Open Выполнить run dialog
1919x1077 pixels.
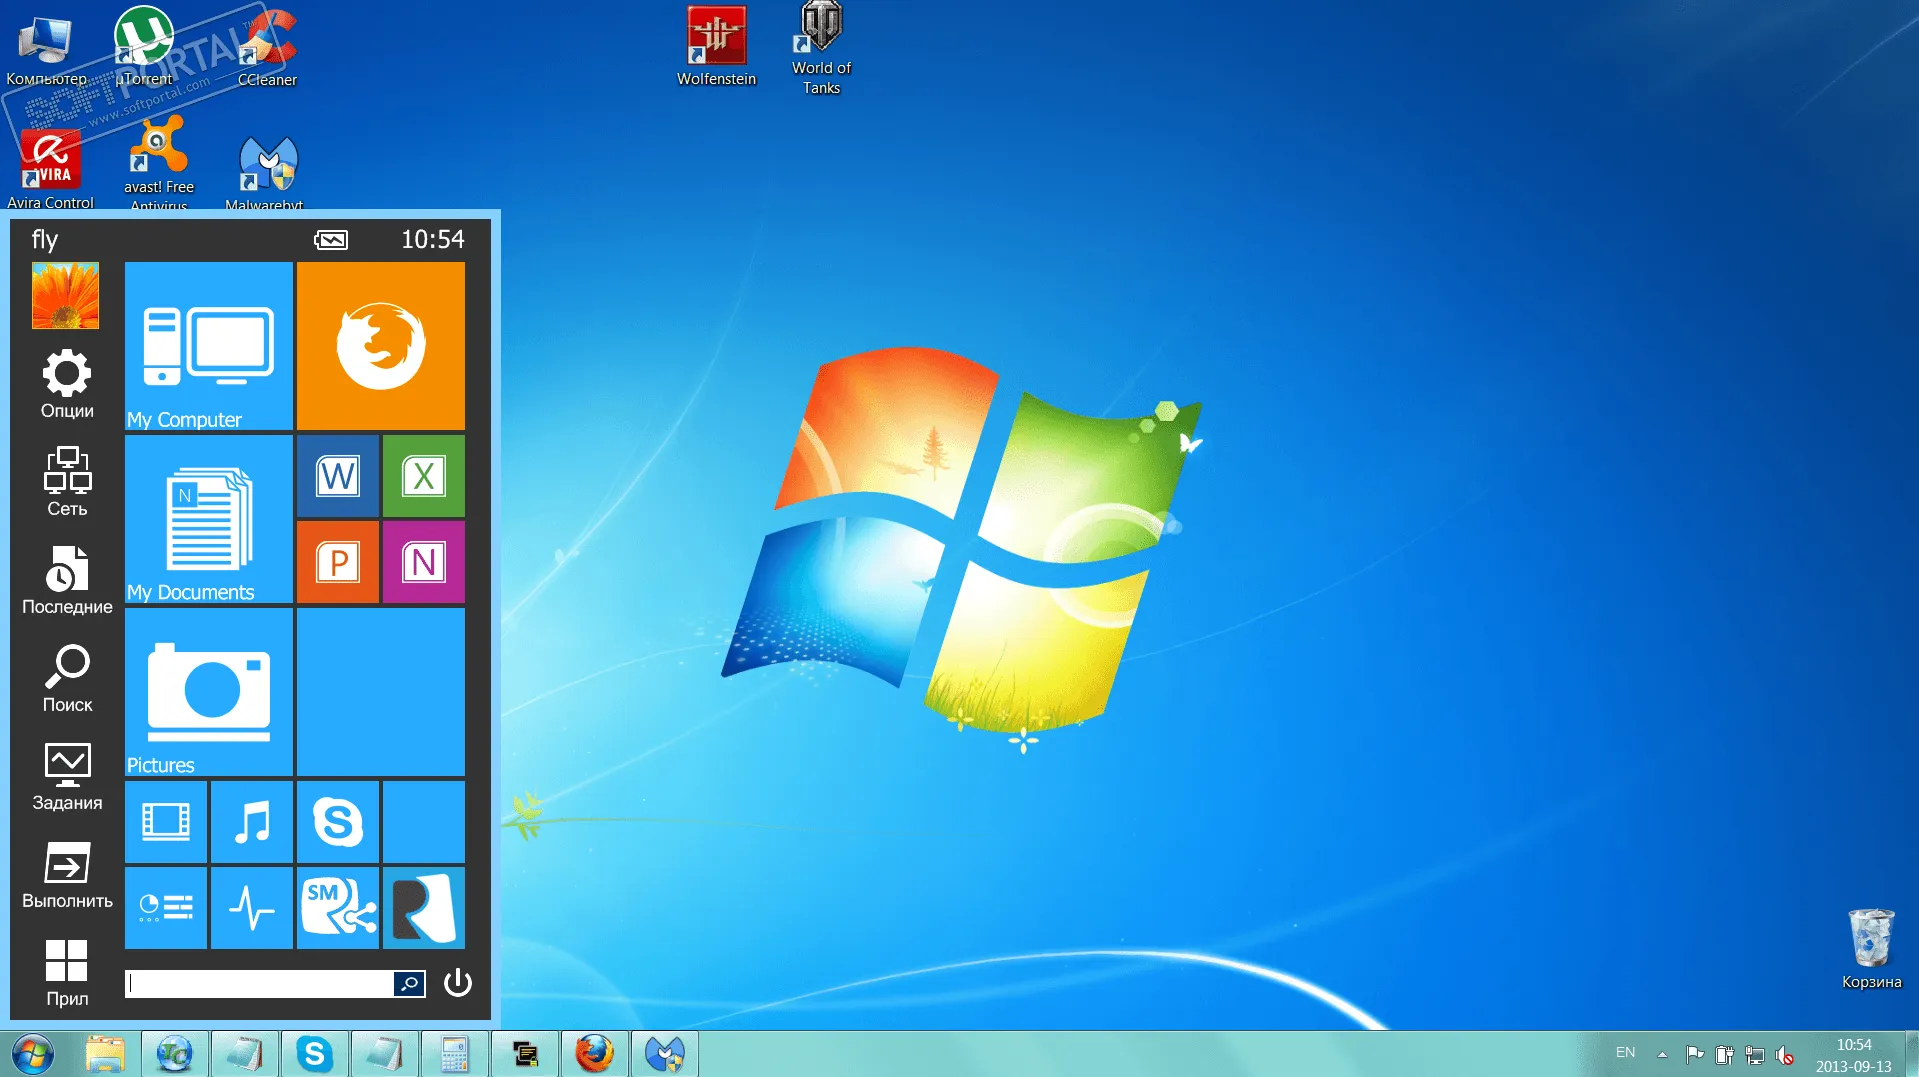pyautogui.click(x=67, y=874)
